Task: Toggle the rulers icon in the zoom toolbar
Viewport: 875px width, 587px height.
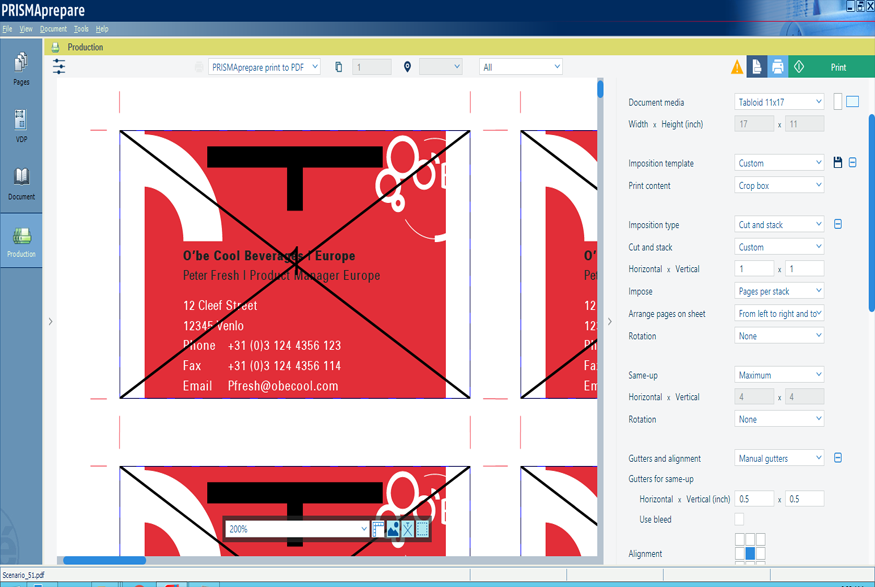Action: coord(378,528)
